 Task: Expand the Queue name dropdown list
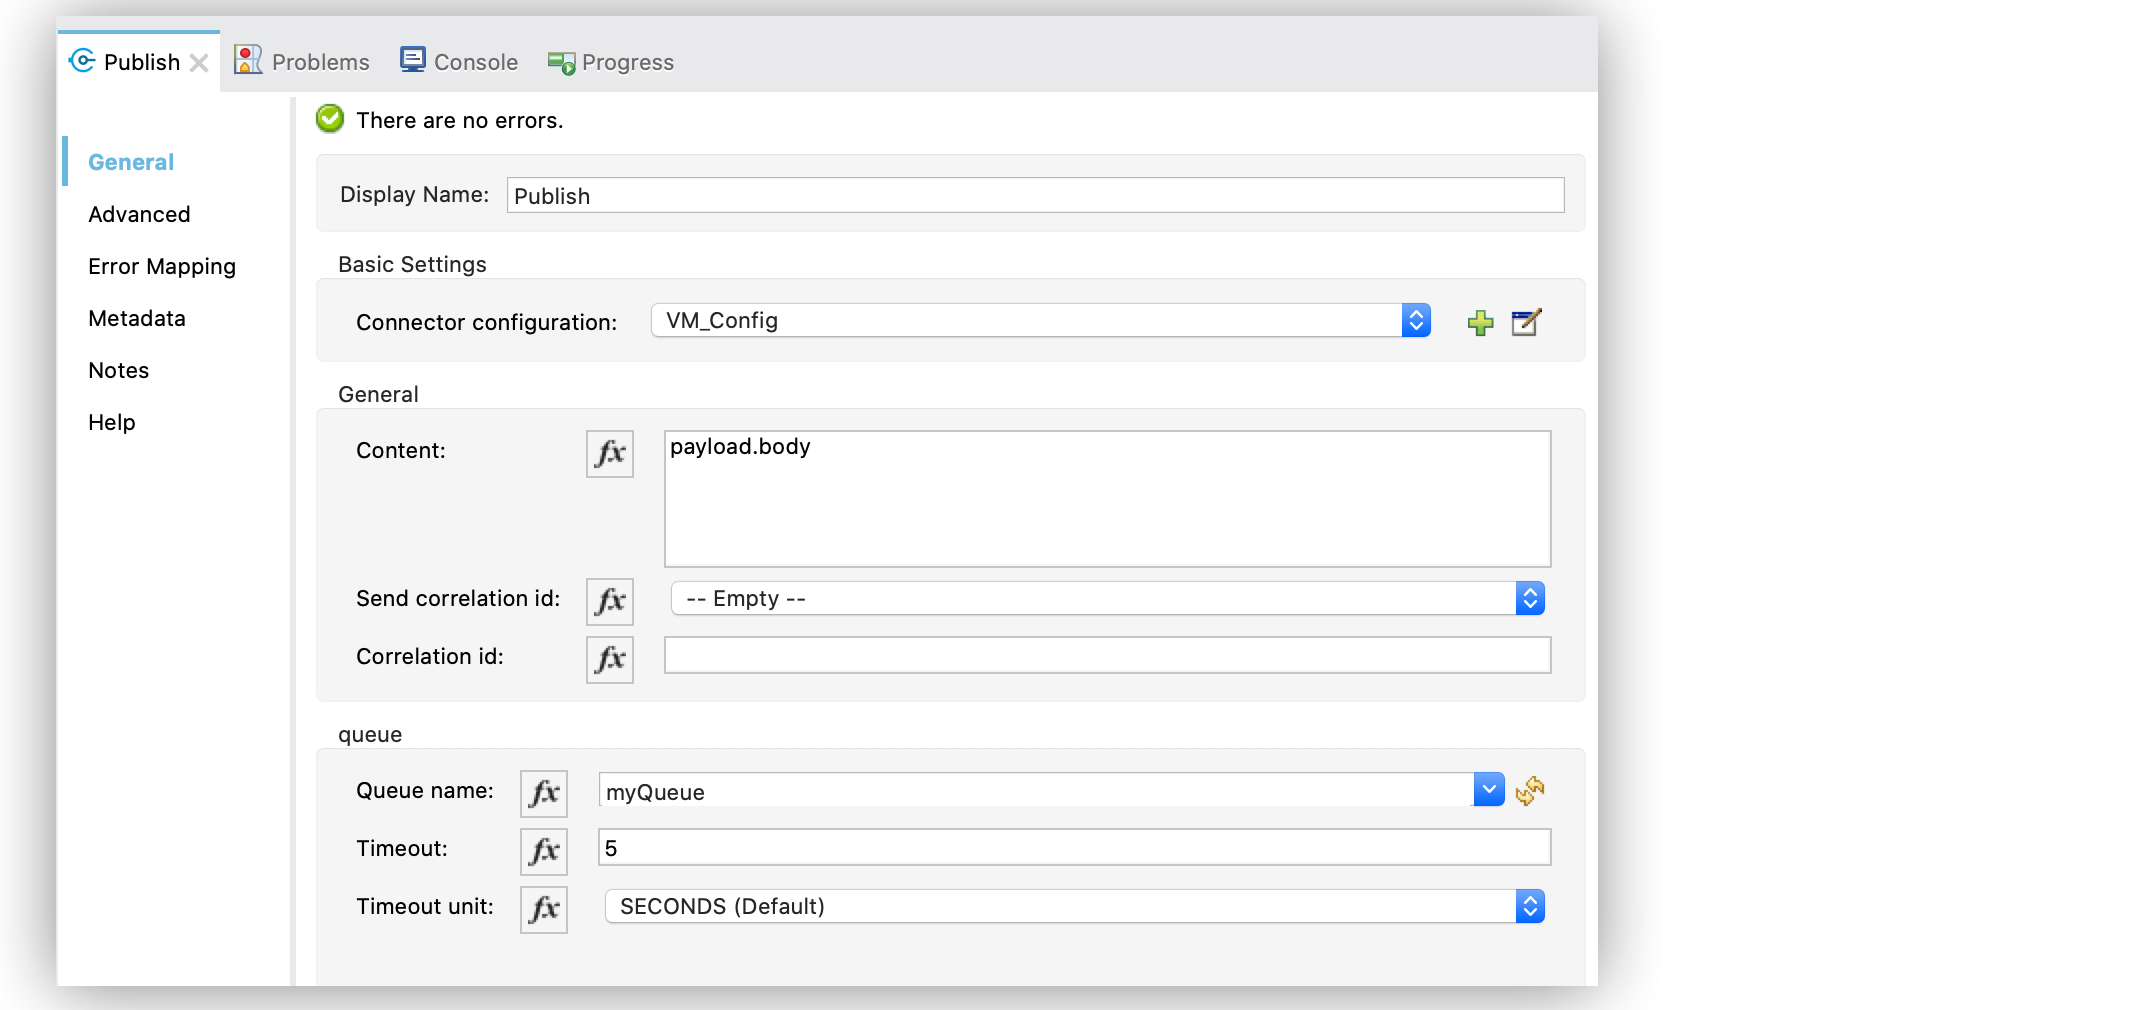tap(1488, 789)
